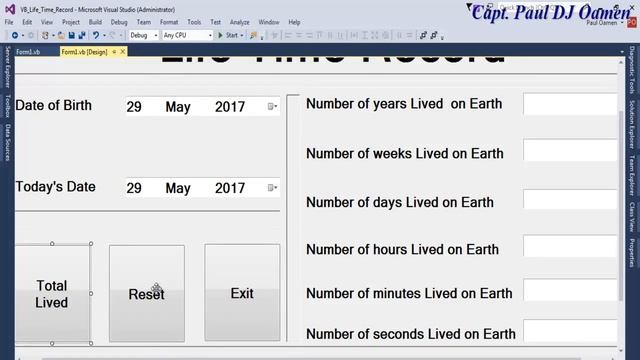Open the Analyze menu
640x360 pixels.
[x=240, y=22]
